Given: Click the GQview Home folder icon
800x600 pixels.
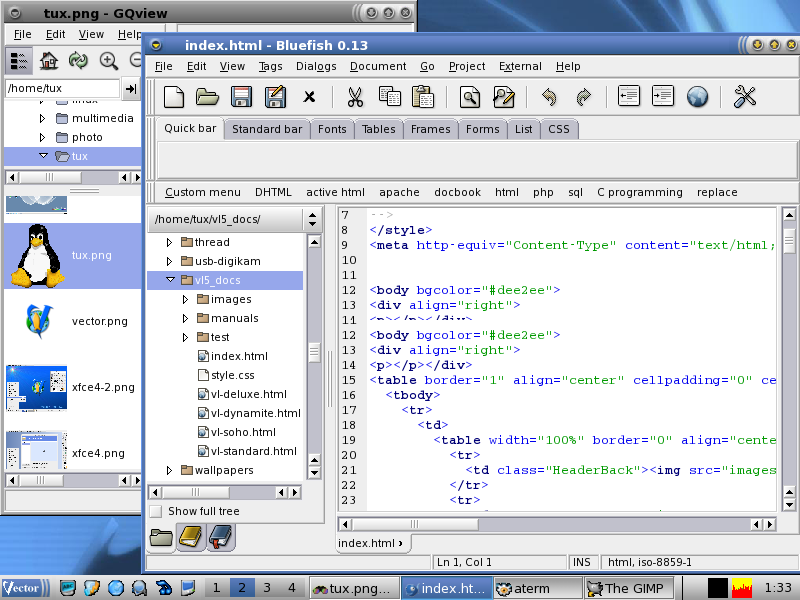Looking at the screenshot, I should (48, 61).
